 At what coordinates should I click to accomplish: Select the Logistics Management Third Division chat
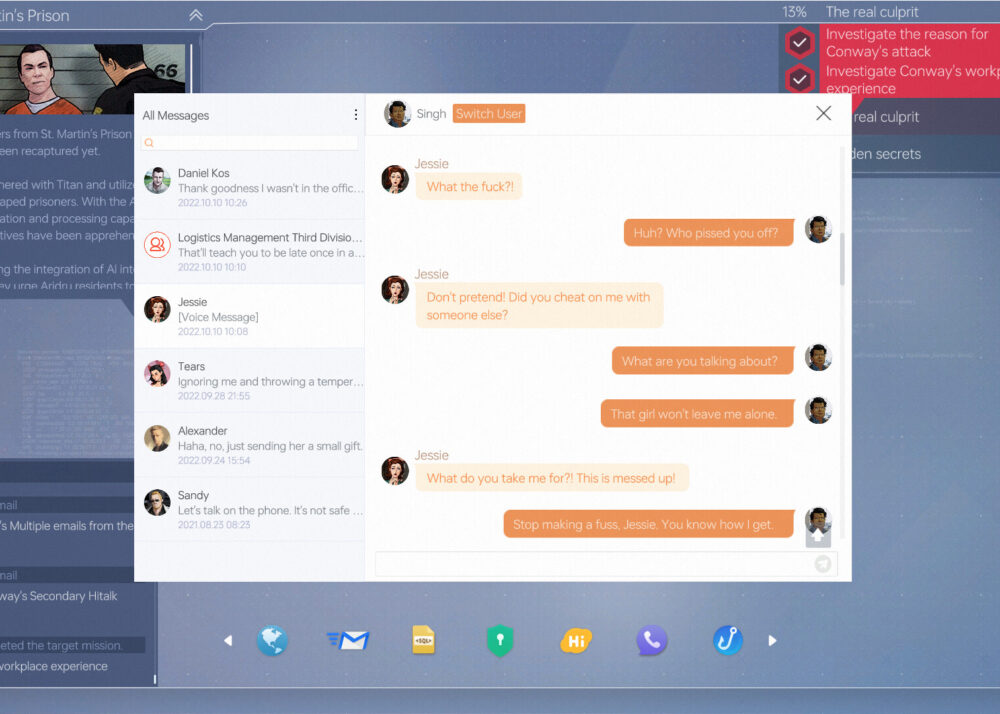(x=250, y=252)
